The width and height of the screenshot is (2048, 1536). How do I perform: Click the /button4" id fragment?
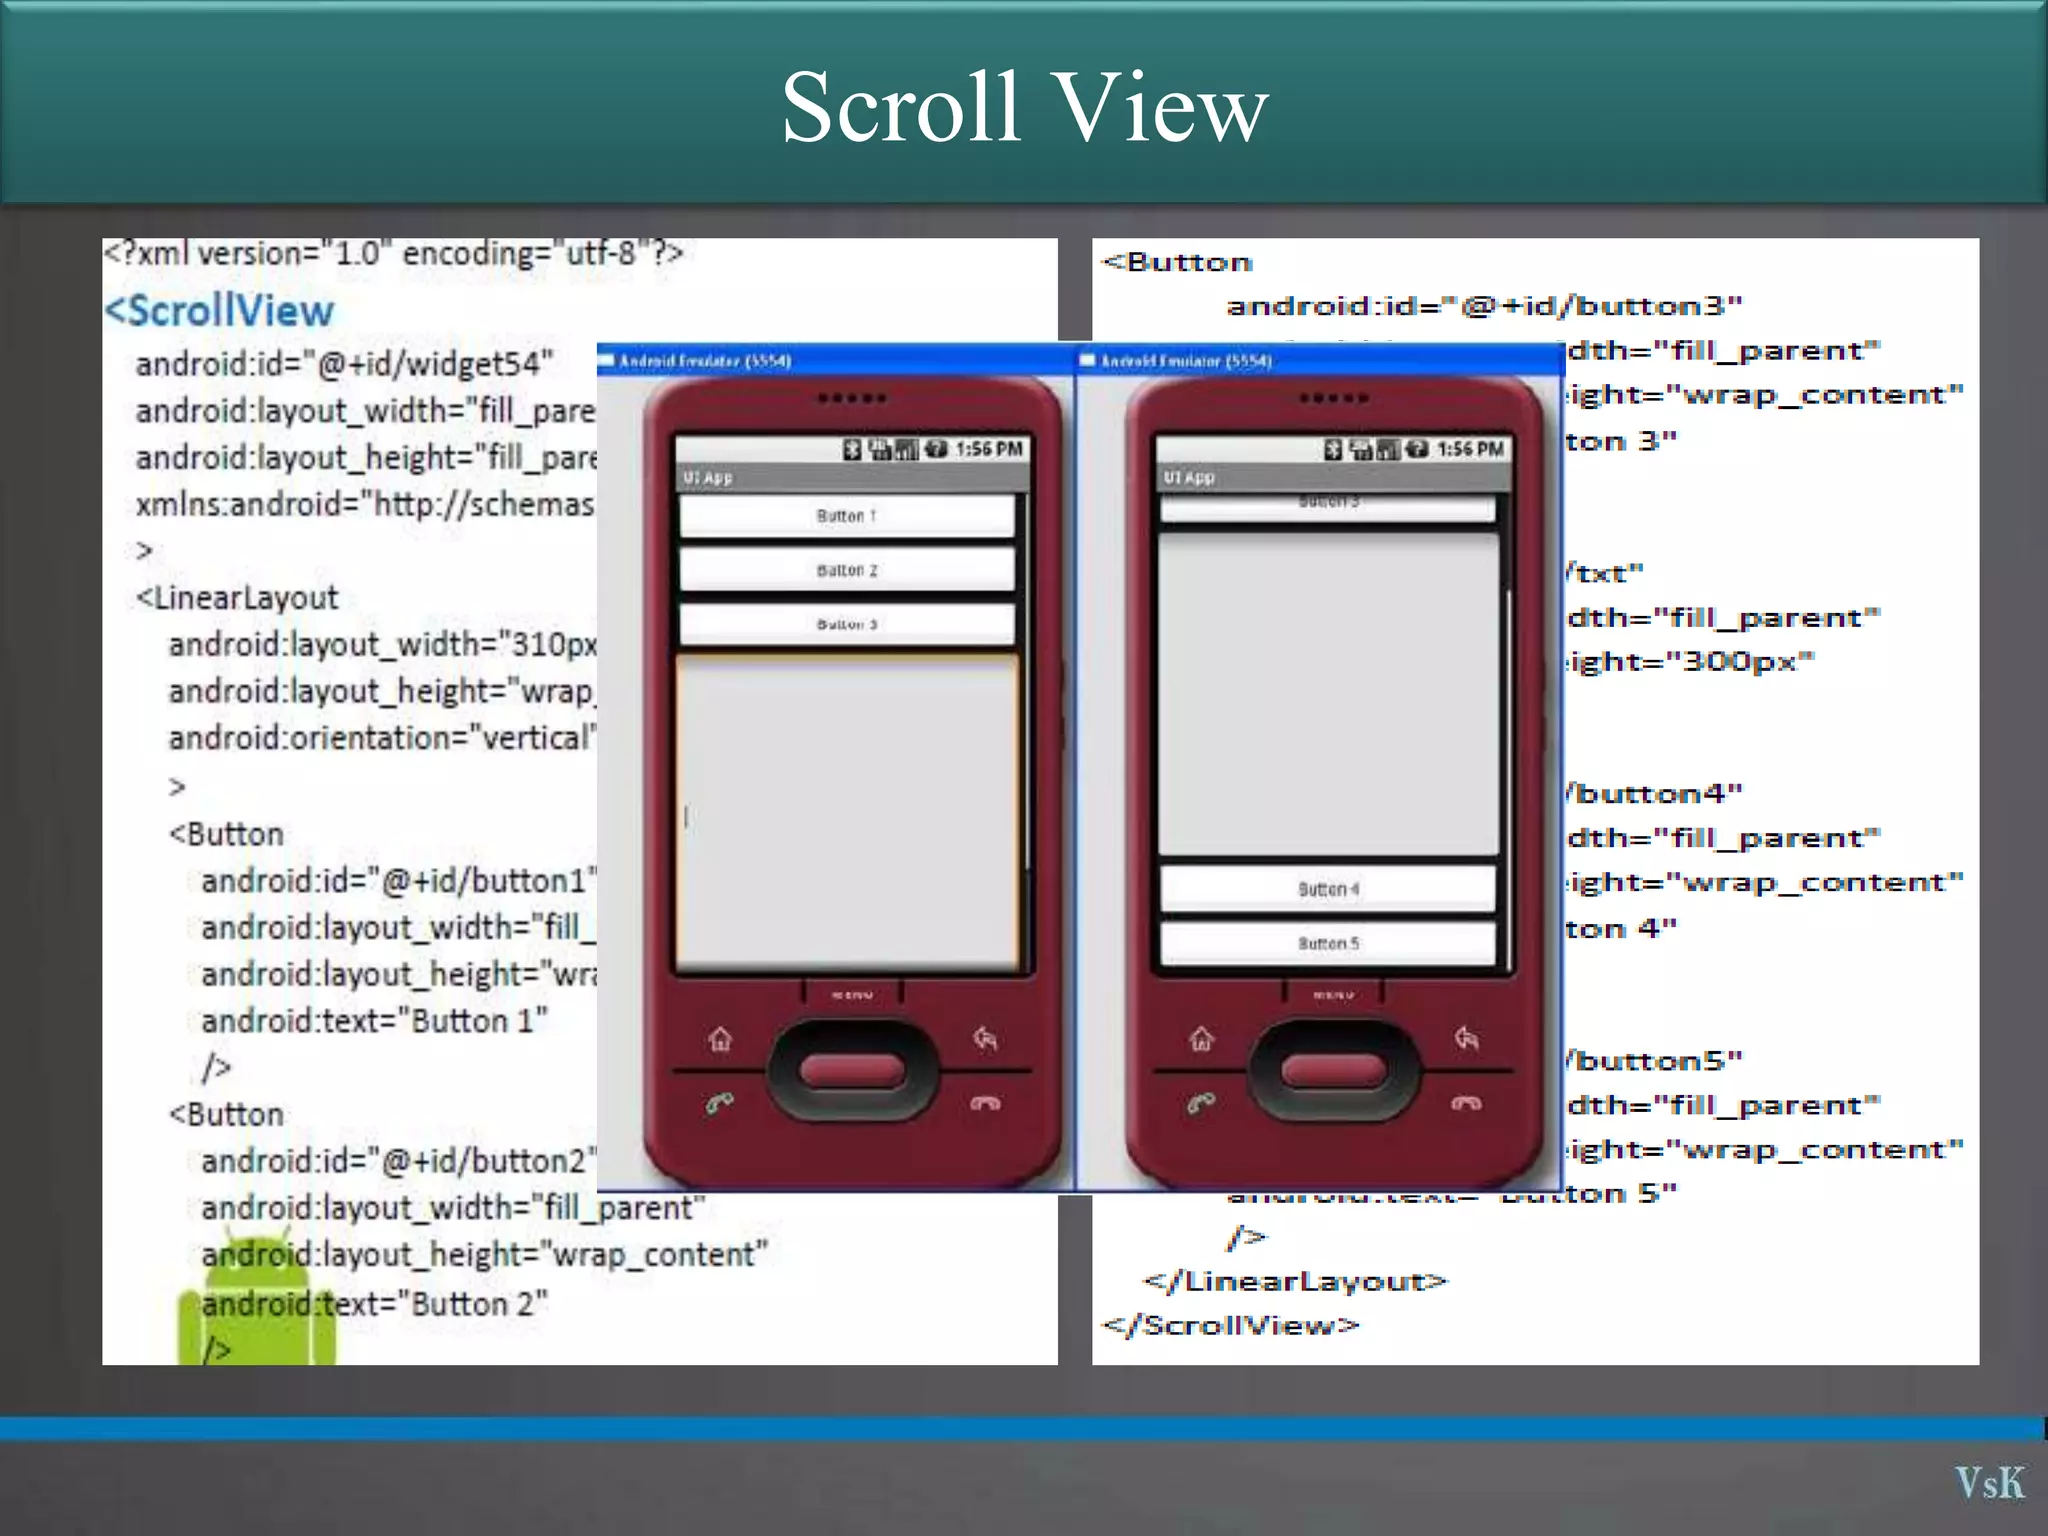click(1654, 794)
